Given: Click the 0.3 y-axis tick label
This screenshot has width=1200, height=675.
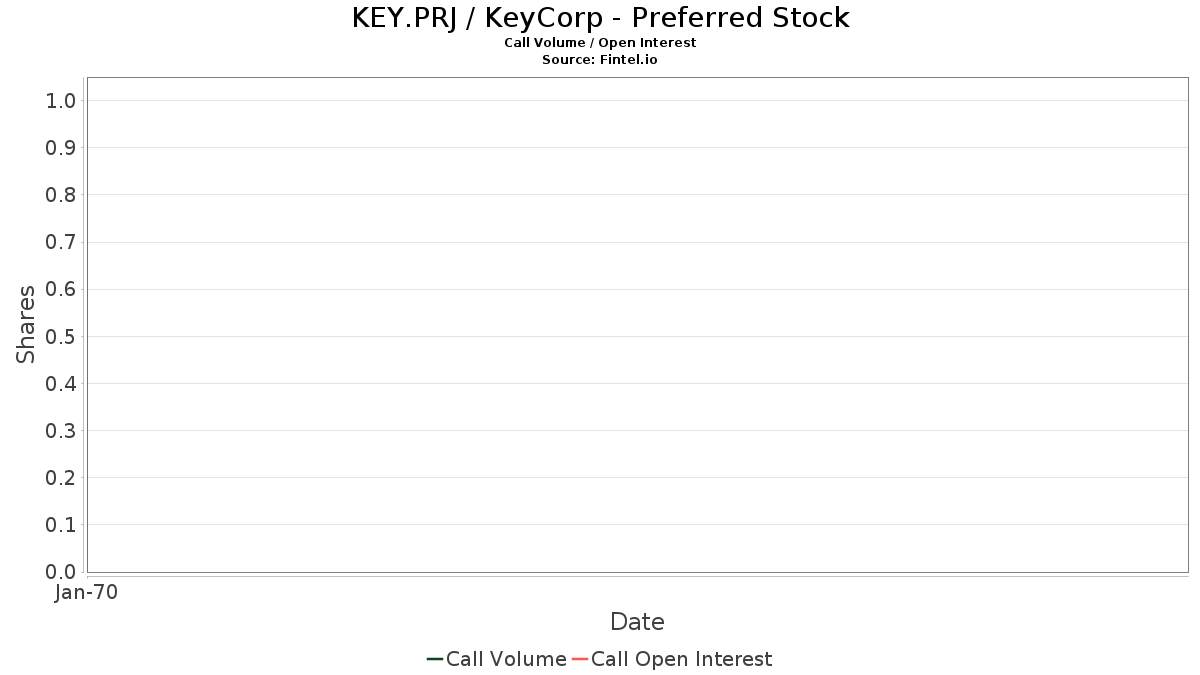Looking at the screenshot, I should click(61, 431).
